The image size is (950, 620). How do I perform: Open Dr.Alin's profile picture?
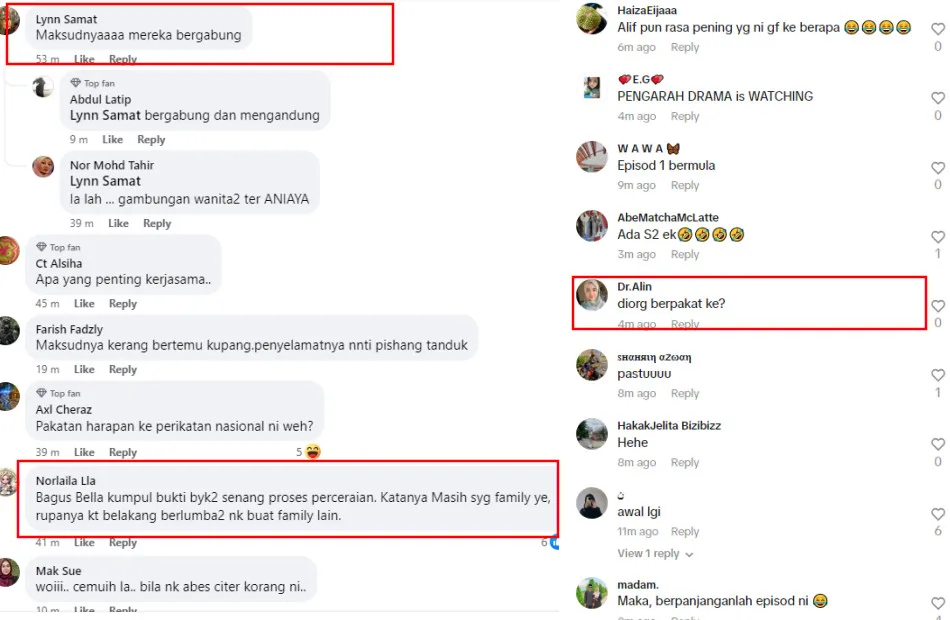tap(591, 295)
